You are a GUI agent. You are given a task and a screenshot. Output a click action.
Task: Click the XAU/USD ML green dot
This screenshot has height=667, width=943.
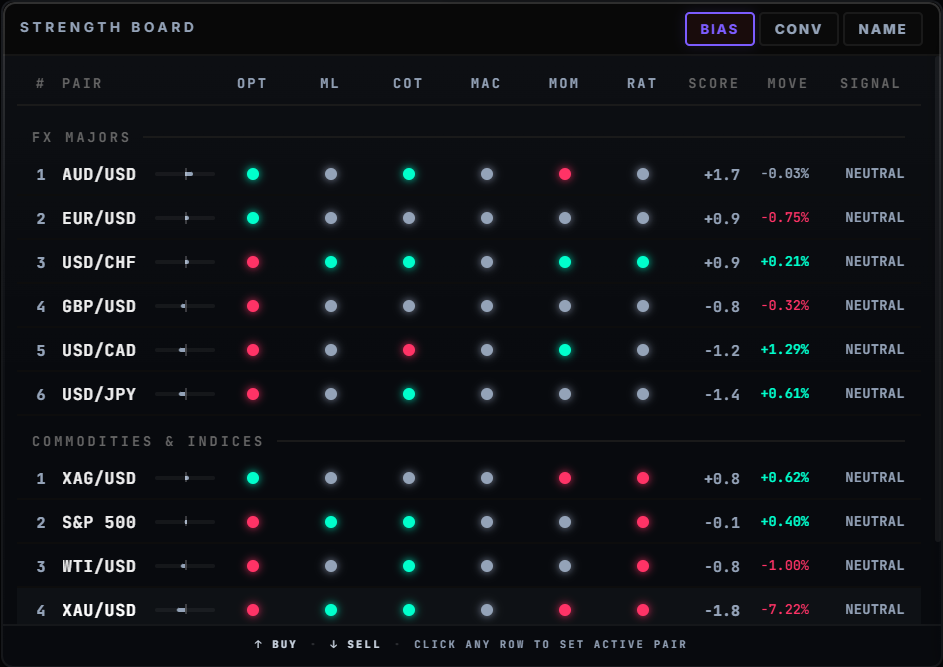(331, 610)
